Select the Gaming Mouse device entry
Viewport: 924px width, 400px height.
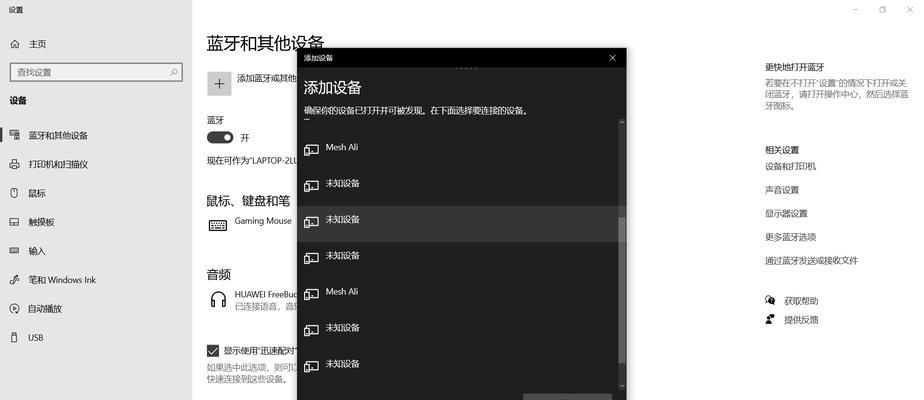point(252,224)
